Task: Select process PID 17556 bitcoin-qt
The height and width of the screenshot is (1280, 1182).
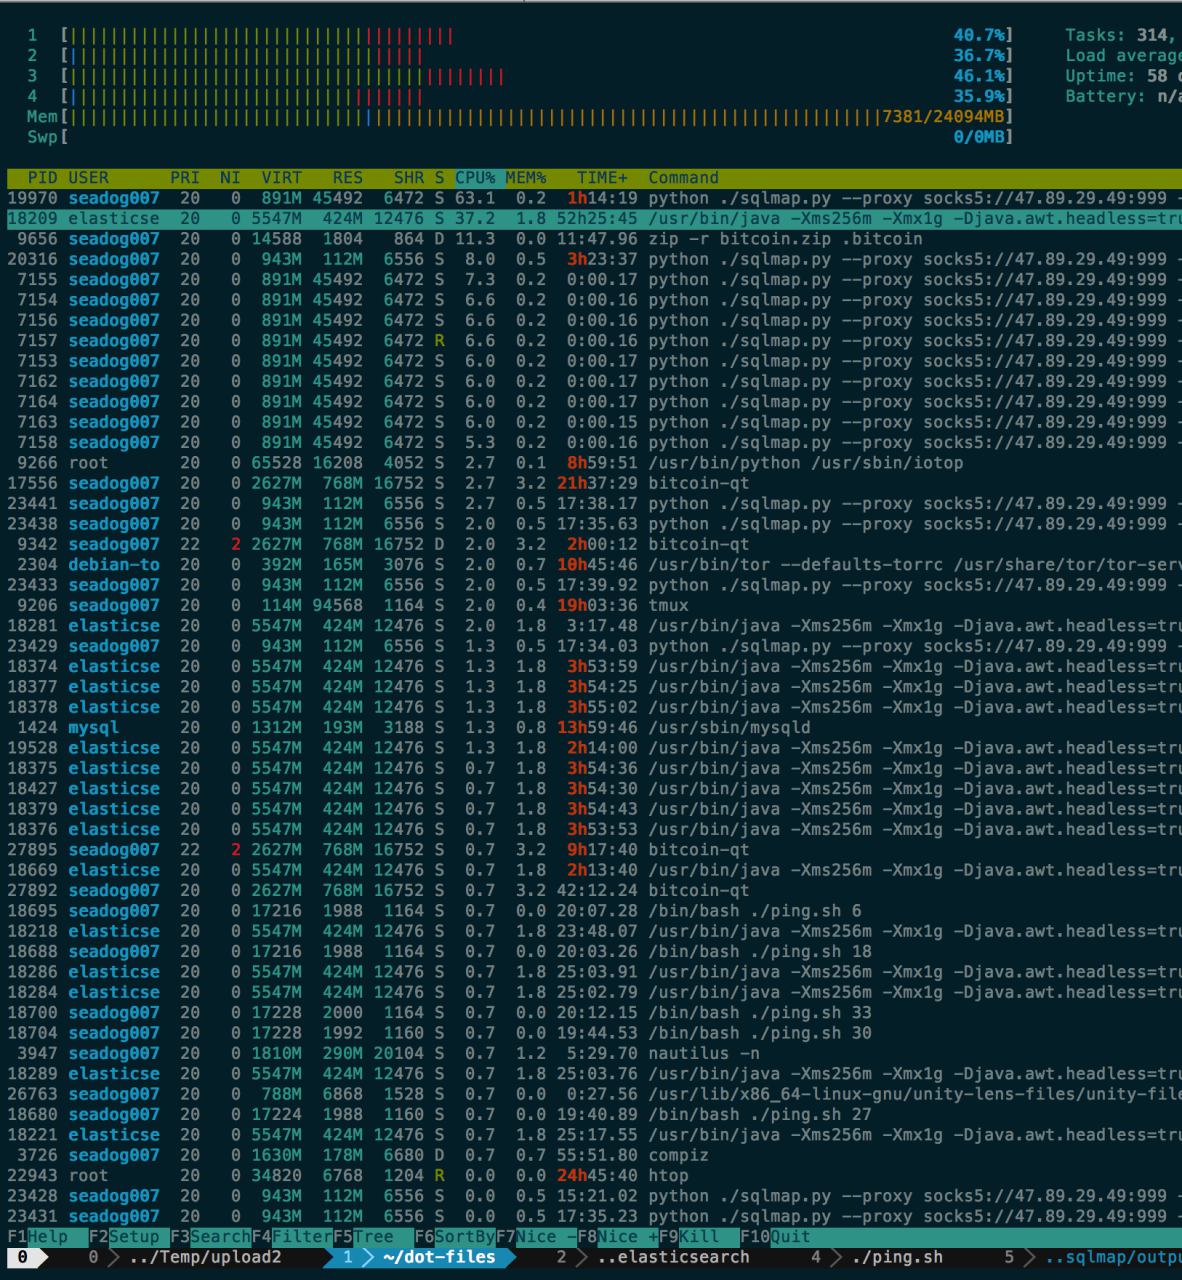Action: (594, 483)
